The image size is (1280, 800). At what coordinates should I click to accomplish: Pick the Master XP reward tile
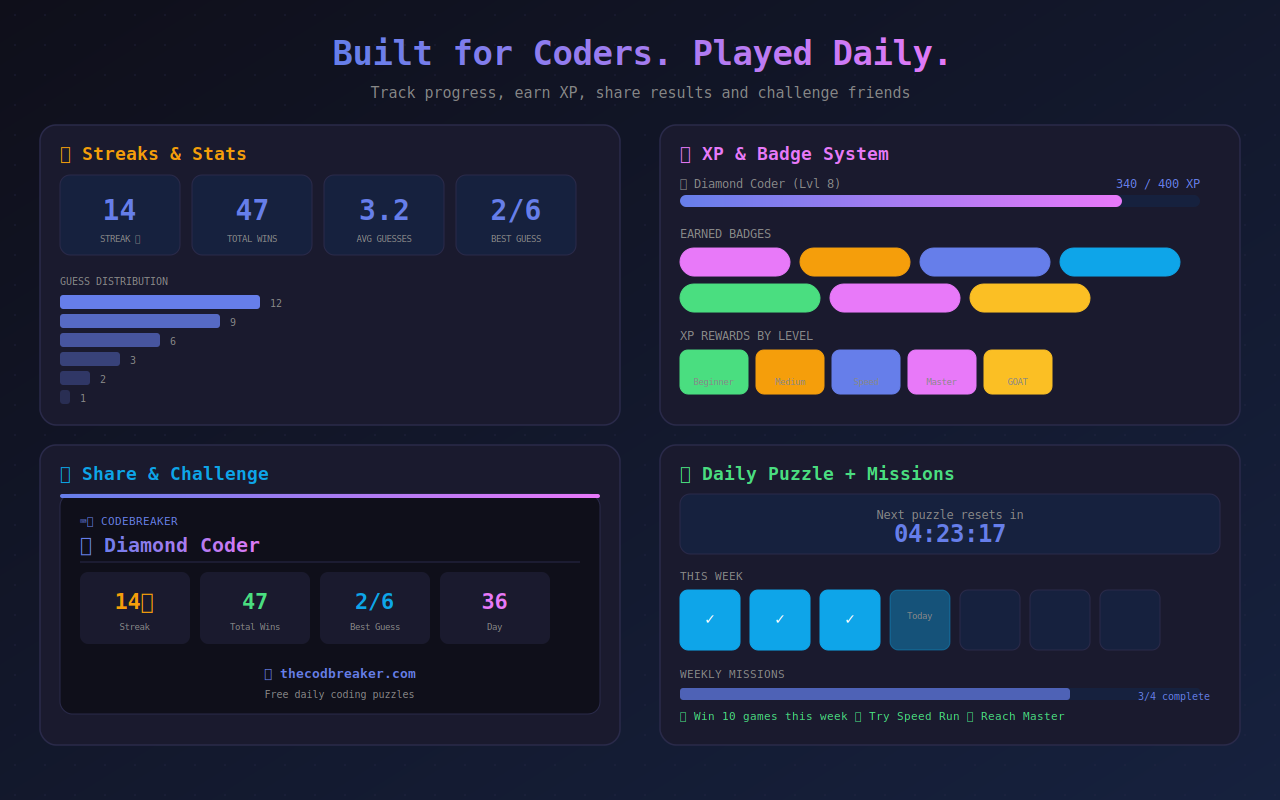942,372
